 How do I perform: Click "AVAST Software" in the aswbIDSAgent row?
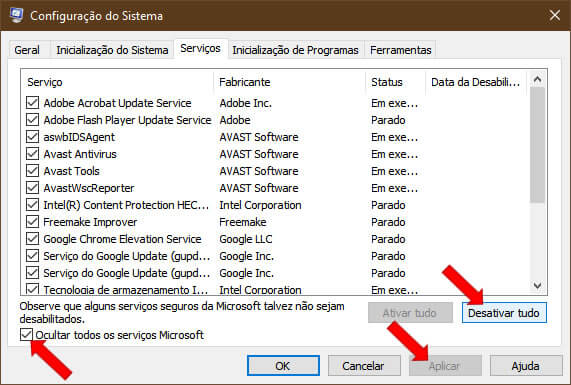click(x=259, y=137)
